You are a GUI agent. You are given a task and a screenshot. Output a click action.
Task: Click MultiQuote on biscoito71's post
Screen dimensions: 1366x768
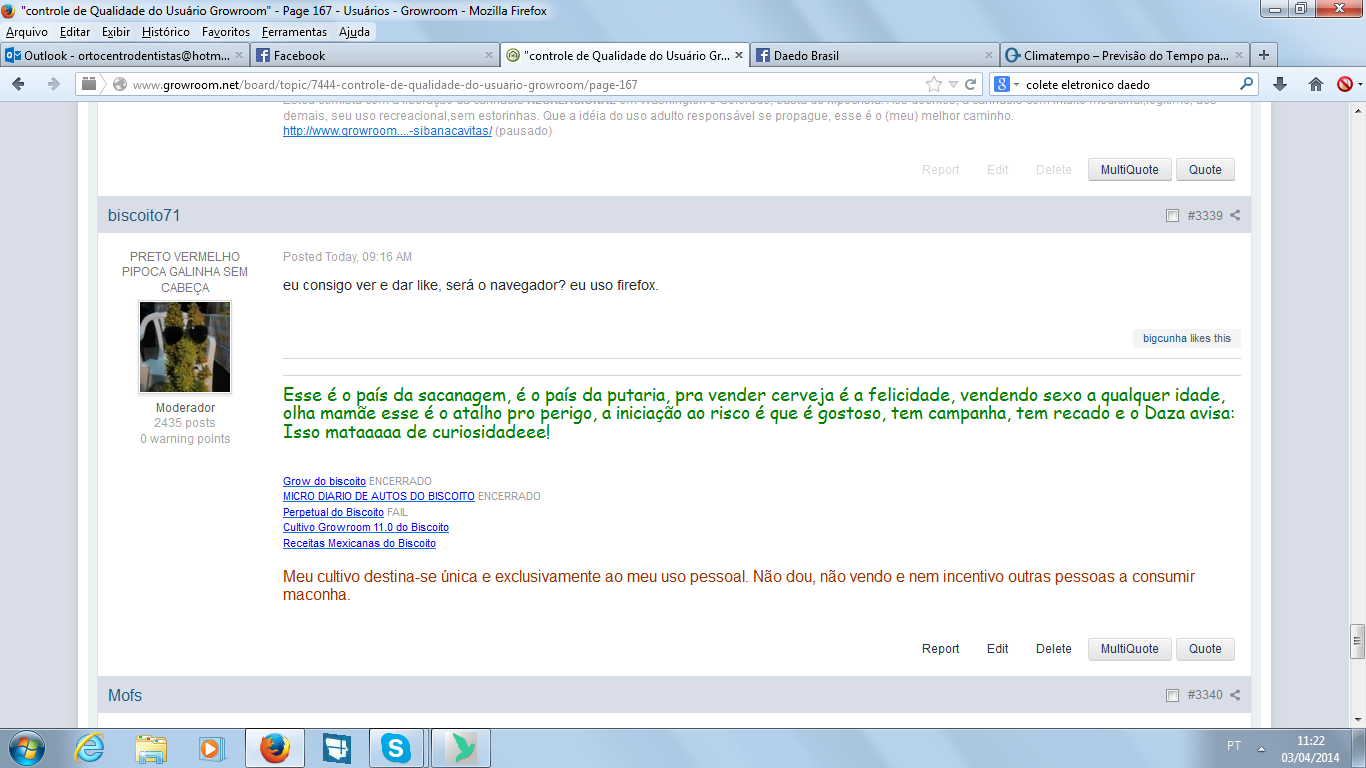point(1130,649)
